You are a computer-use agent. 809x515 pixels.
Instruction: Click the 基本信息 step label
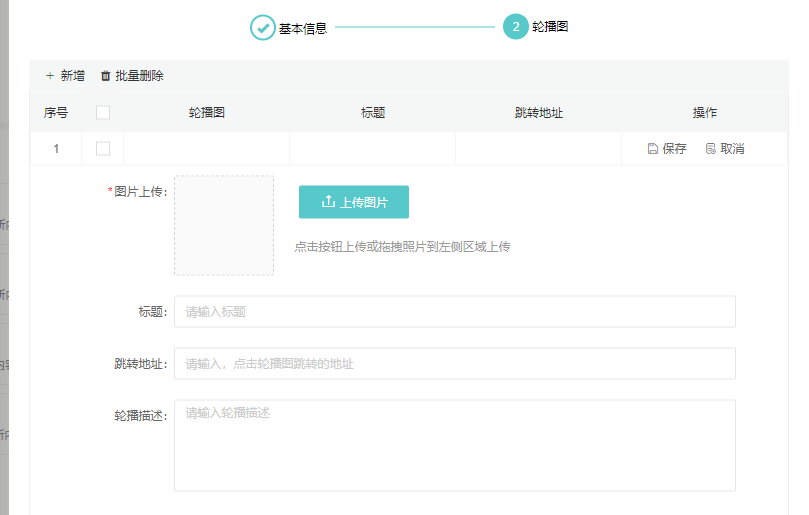coord(303,28)
